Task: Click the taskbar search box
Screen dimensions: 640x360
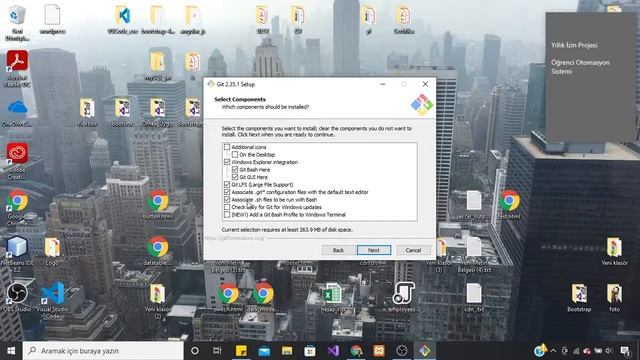Action: (x=103, y=351)
